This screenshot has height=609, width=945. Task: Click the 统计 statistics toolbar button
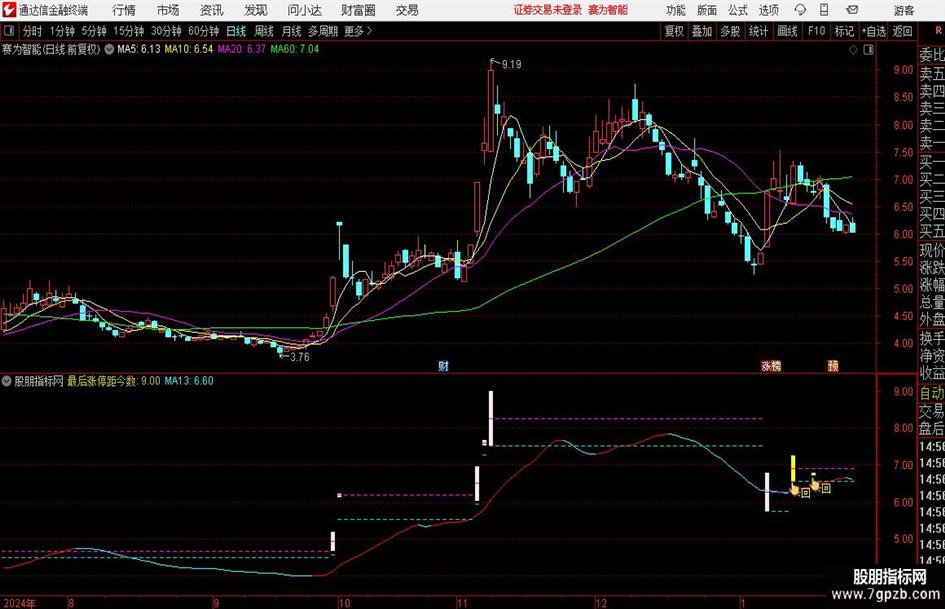[758, 31]
